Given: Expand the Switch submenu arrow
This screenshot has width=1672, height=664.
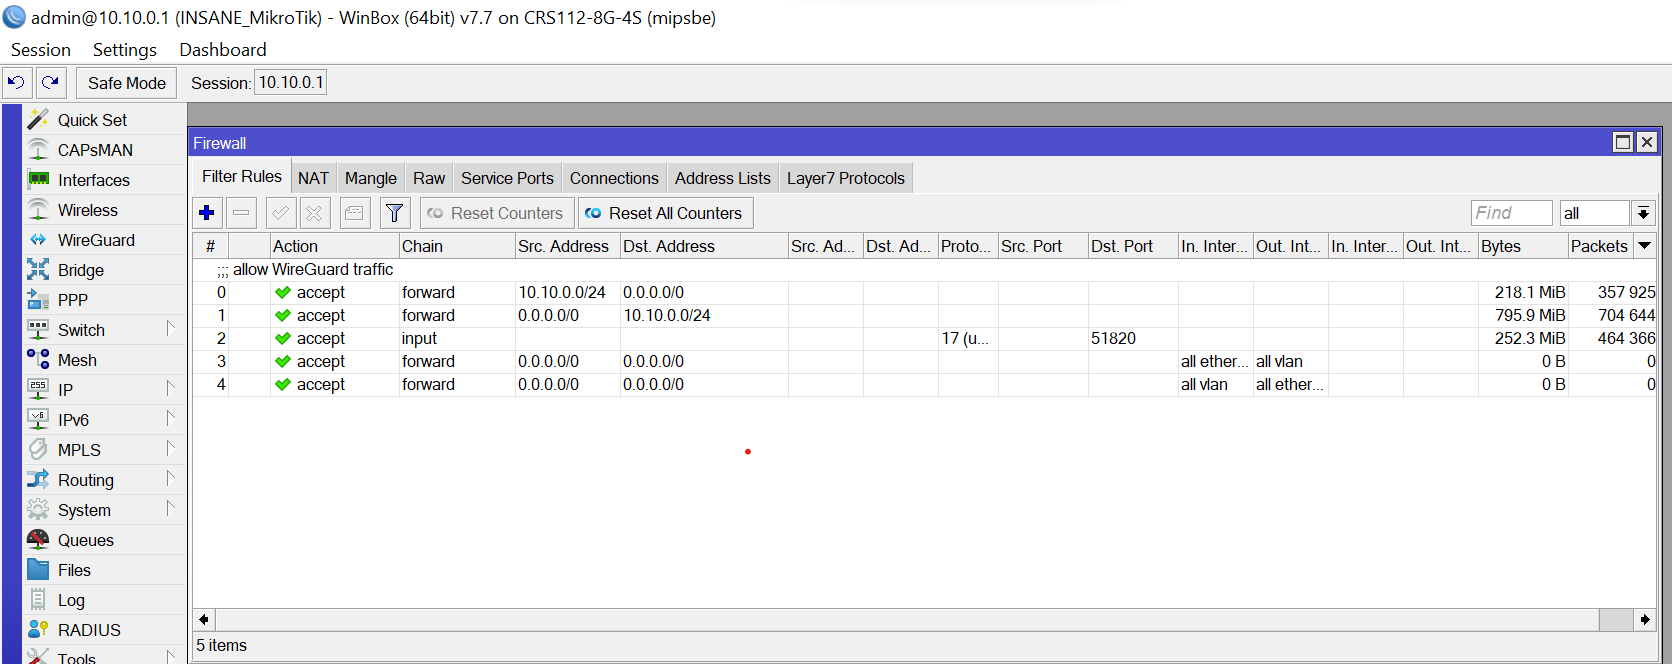Looking at the screenshot, I should click(x=170, y=328).
